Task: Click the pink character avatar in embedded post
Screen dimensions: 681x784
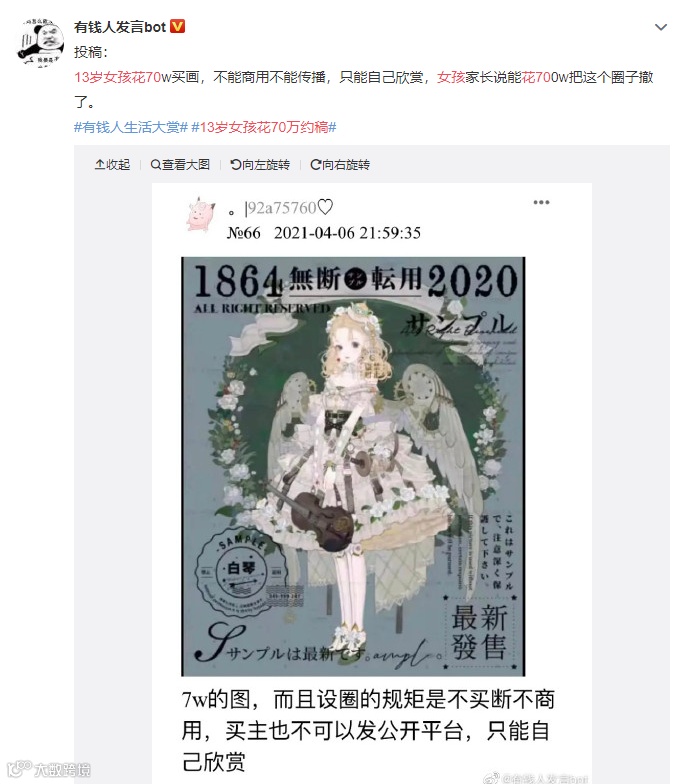Action: 201,214
